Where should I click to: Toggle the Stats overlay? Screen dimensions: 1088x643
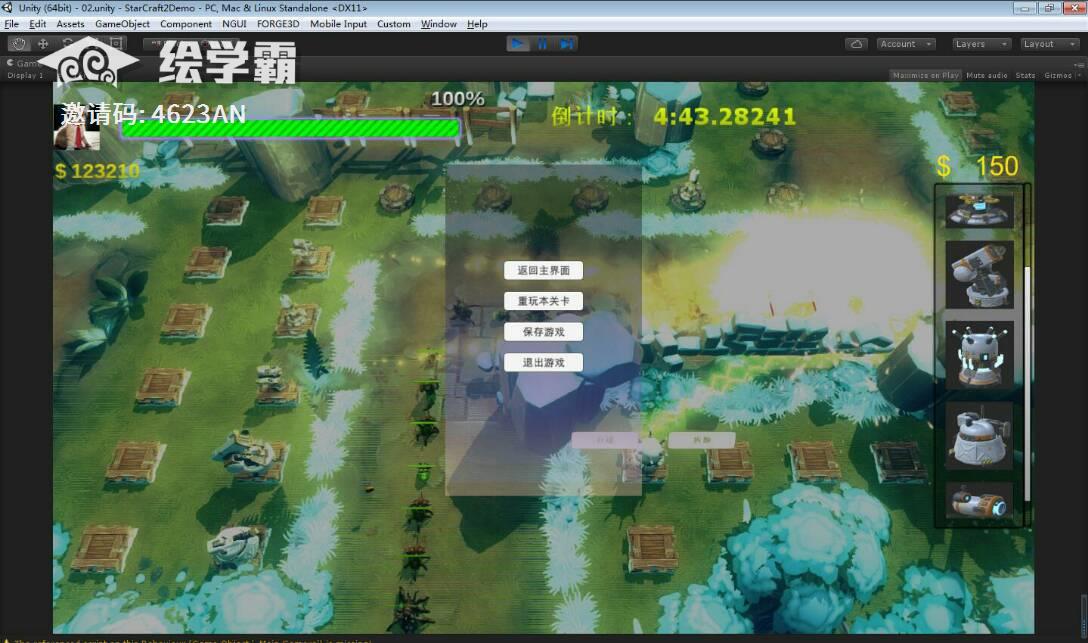(1025, 75)
